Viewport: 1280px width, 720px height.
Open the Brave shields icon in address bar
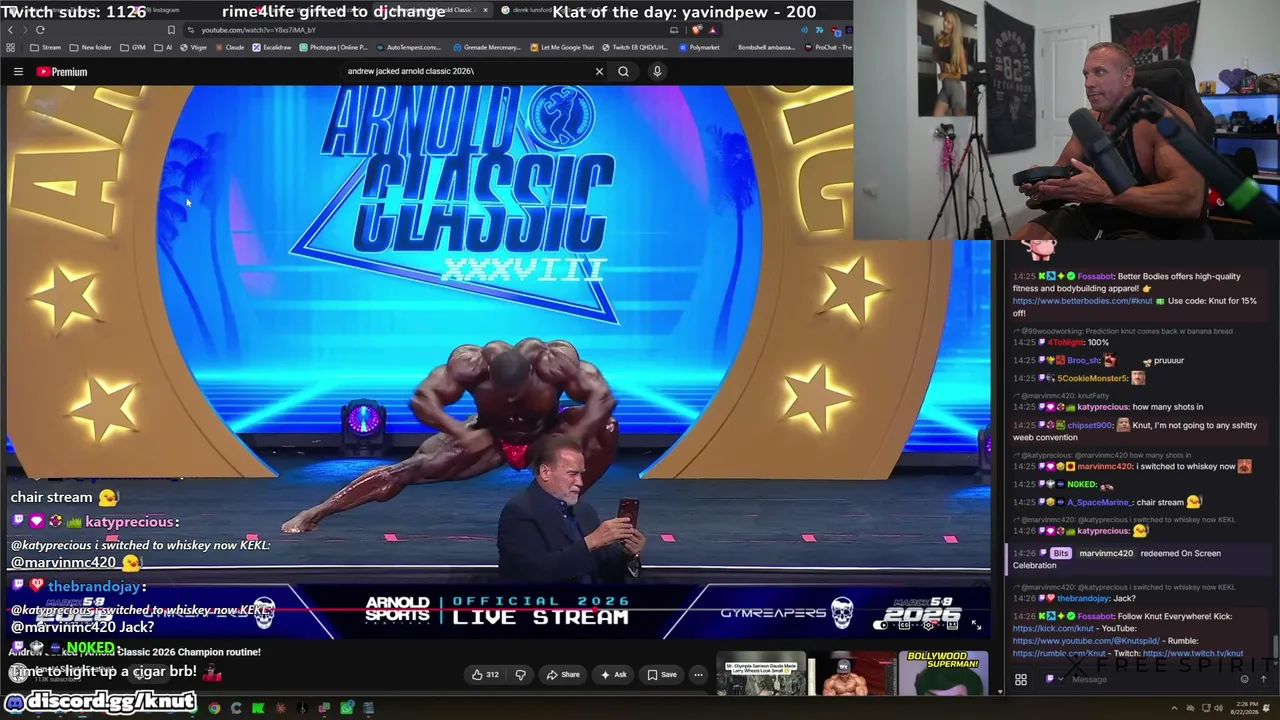[697, 30]
